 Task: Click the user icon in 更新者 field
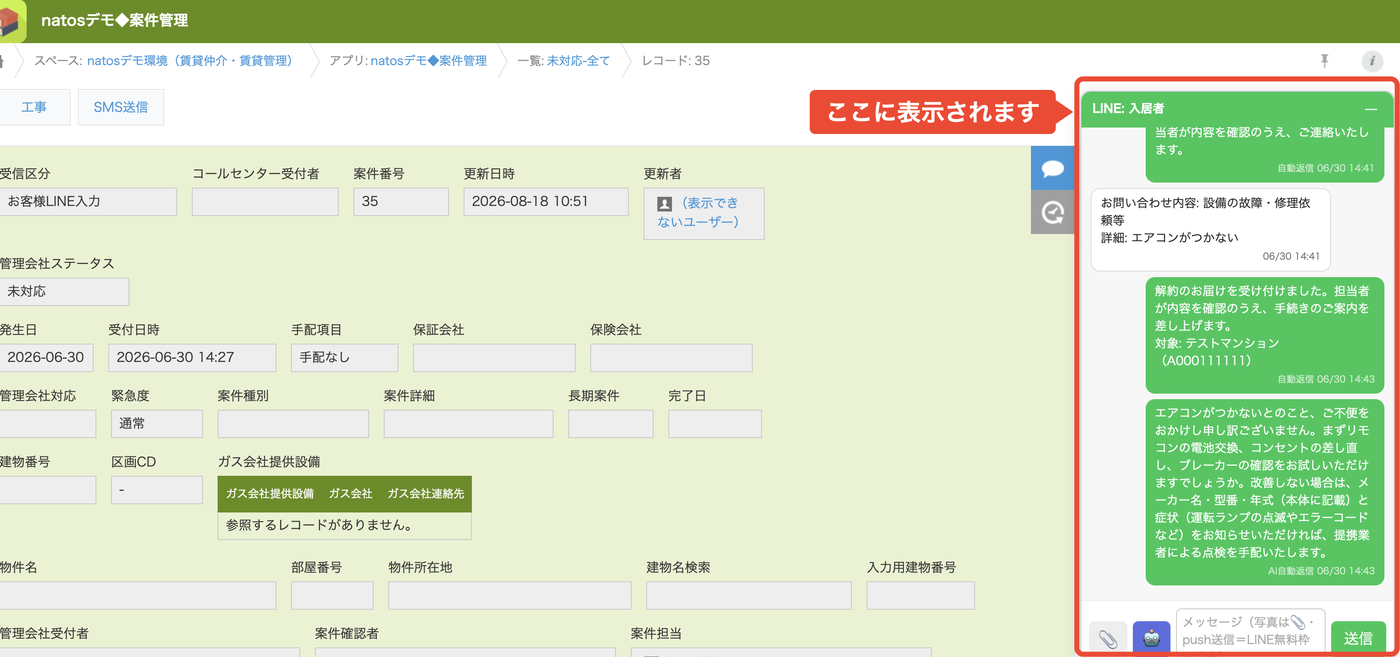664,203
